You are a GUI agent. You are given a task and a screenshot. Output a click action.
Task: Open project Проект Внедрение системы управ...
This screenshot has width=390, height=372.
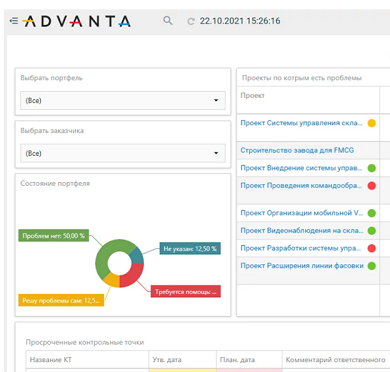click(x=301, y=168)
